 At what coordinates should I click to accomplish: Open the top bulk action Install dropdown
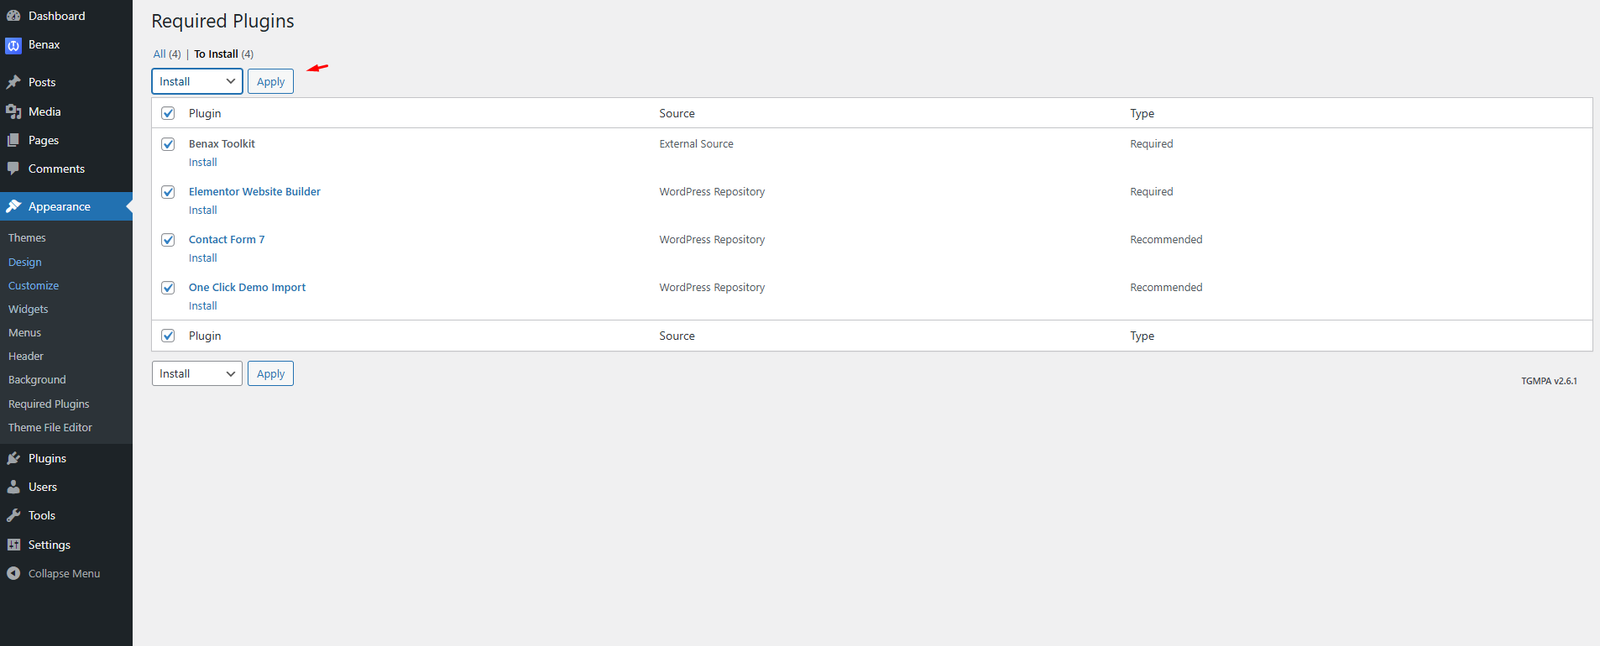pyautogui.click(x=197, y=82)
